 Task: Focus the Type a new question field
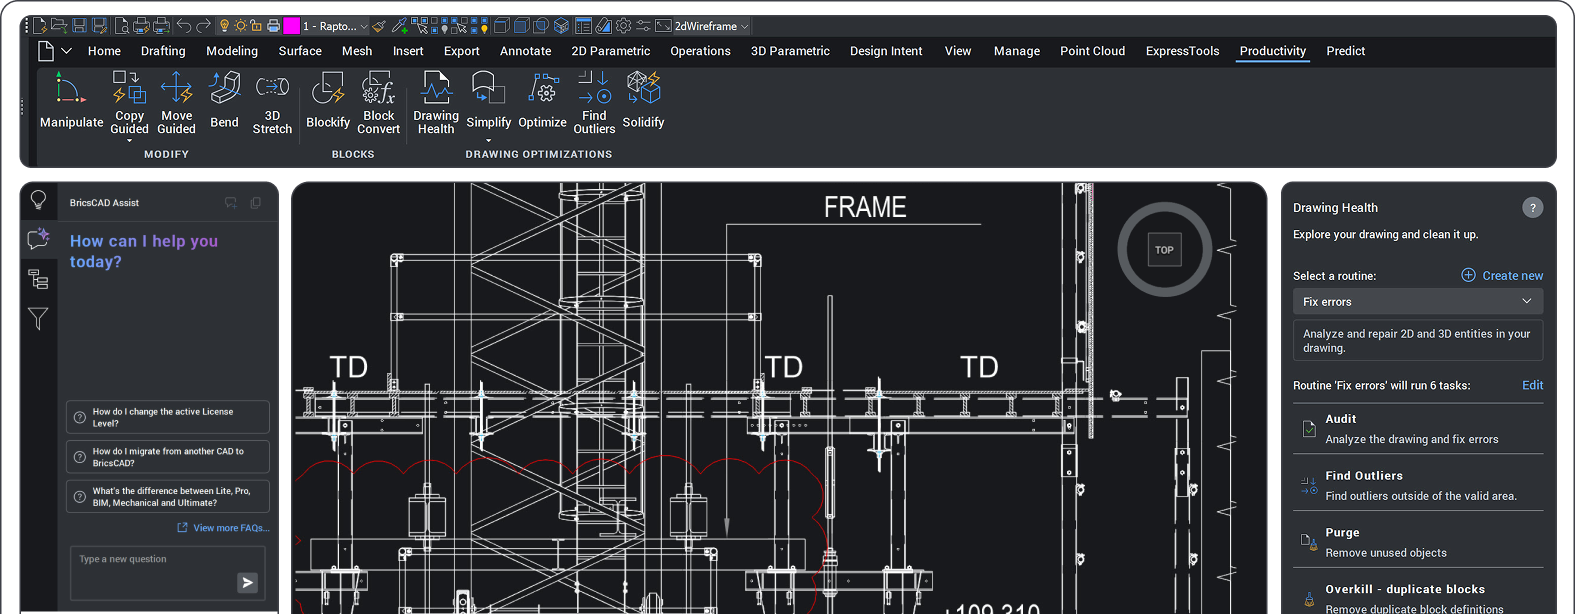(x=168, y=573)
